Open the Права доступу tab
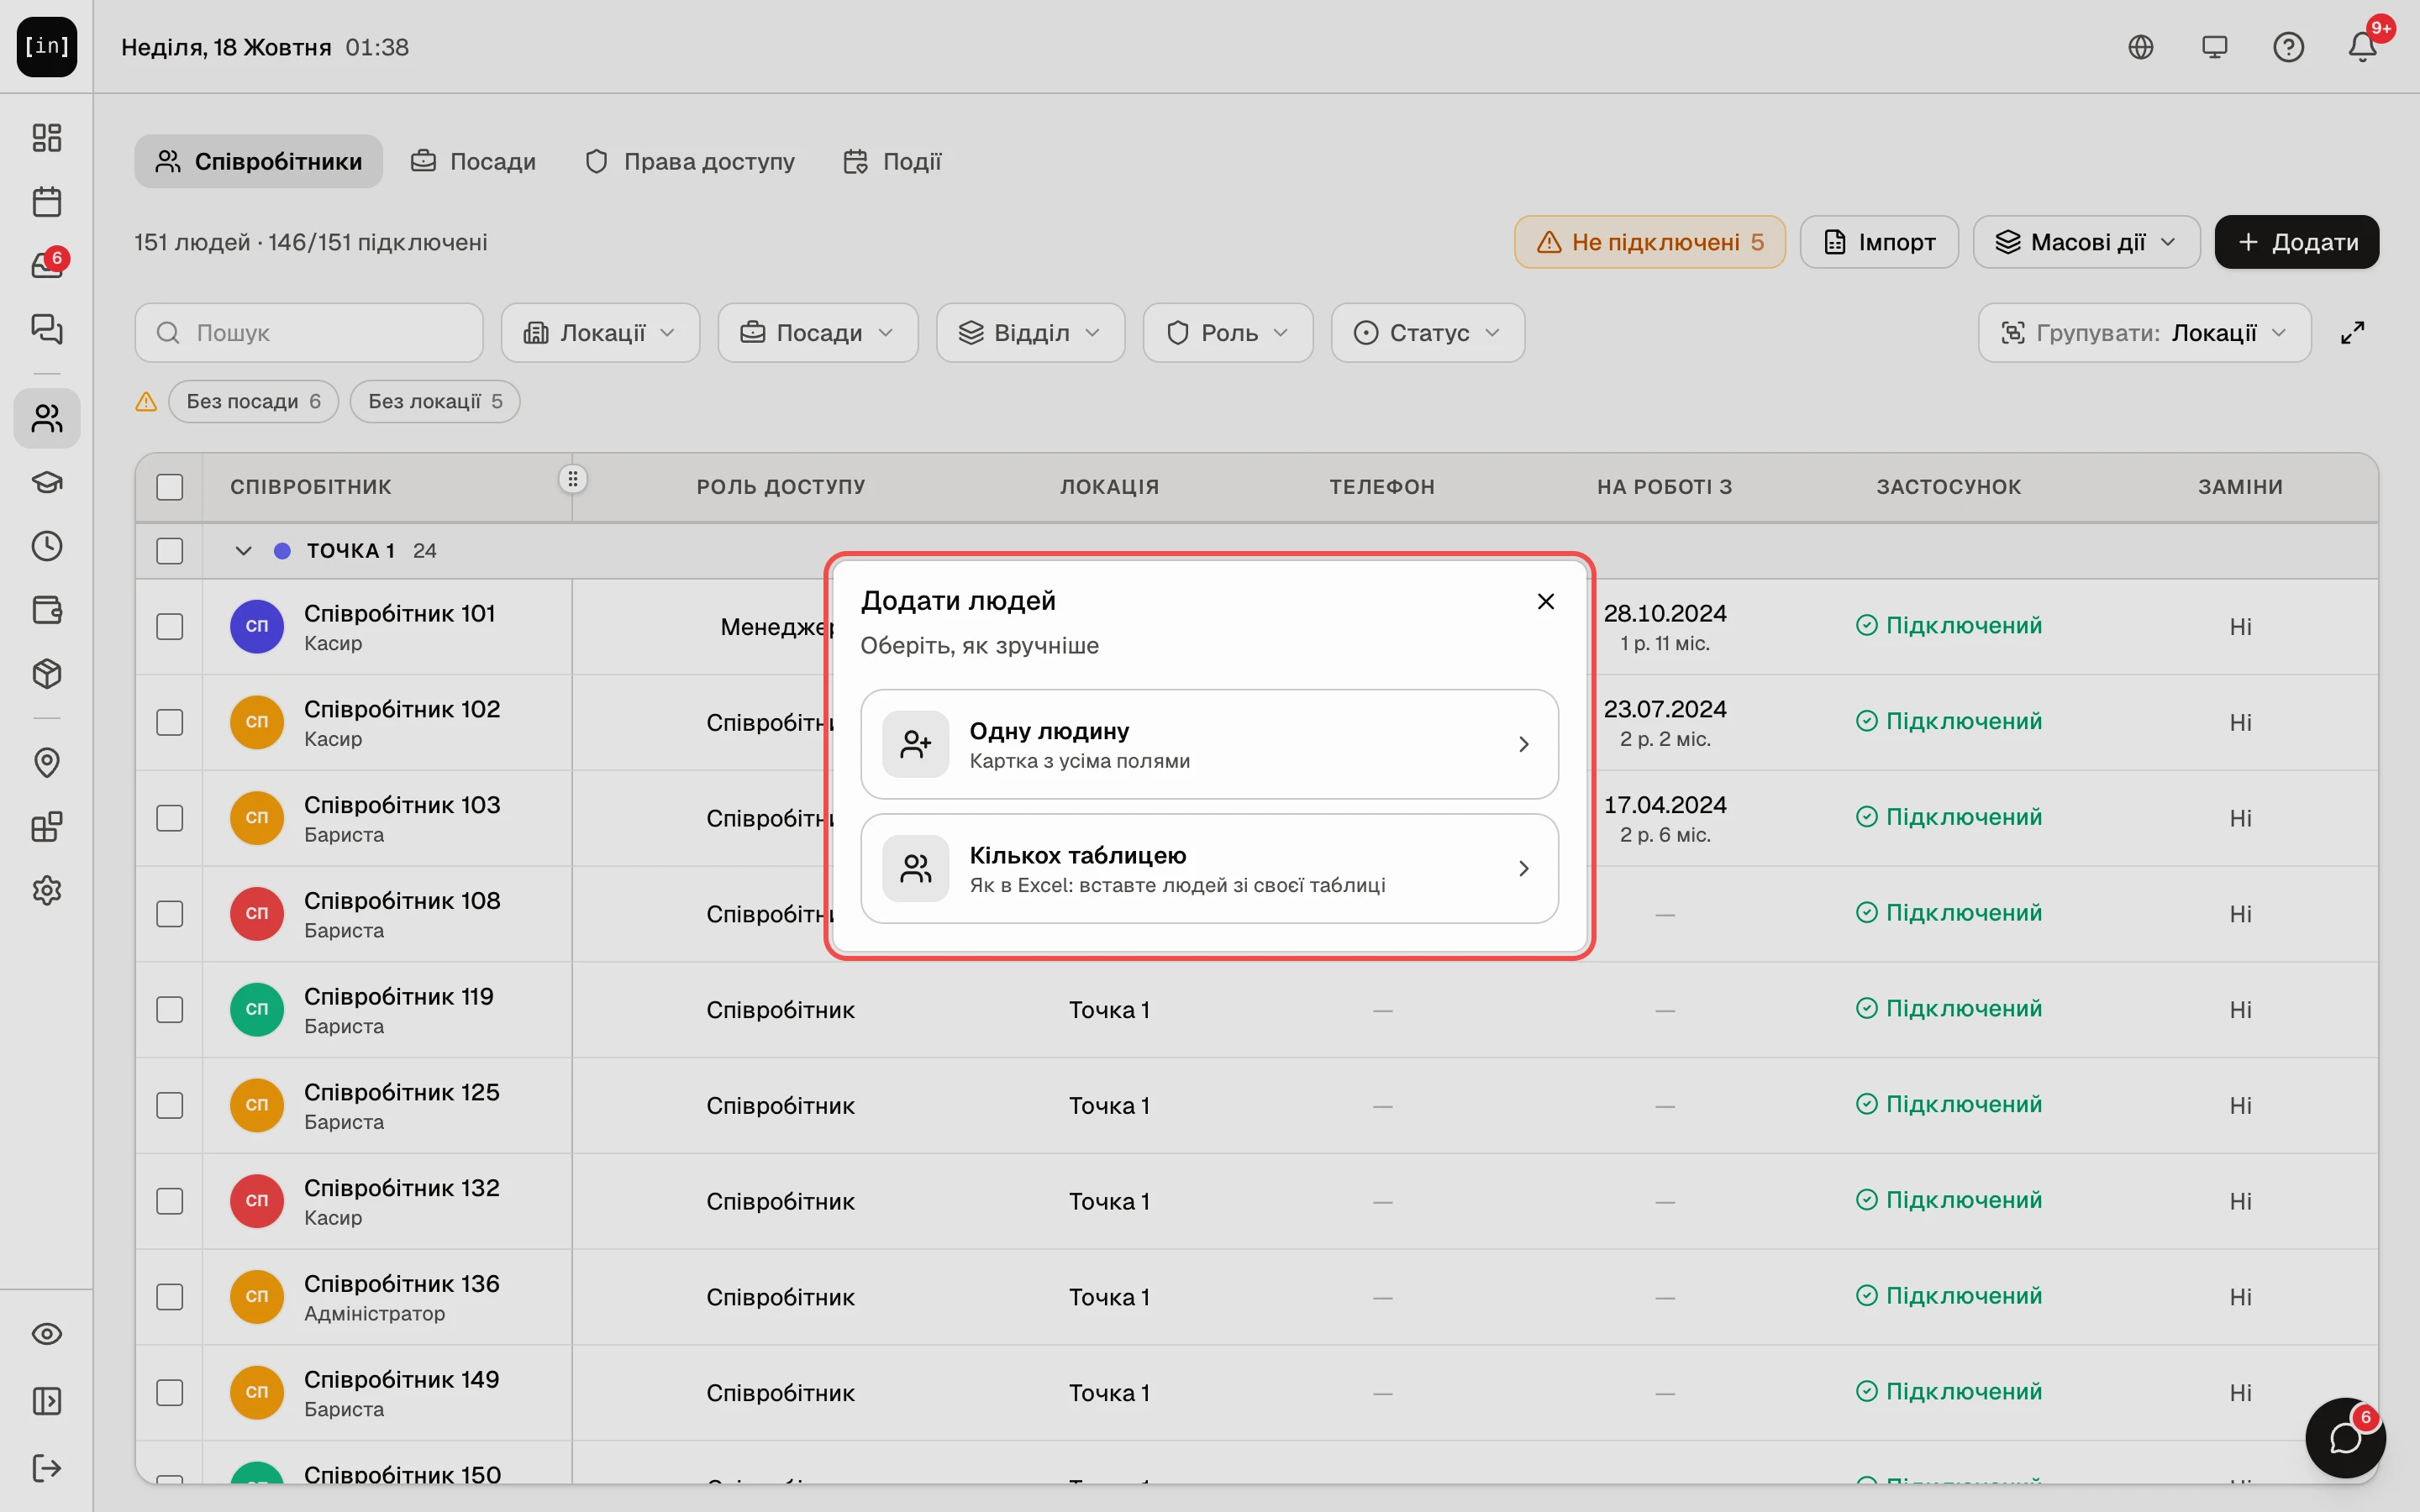2420x1512 pixels. [690, 161]
